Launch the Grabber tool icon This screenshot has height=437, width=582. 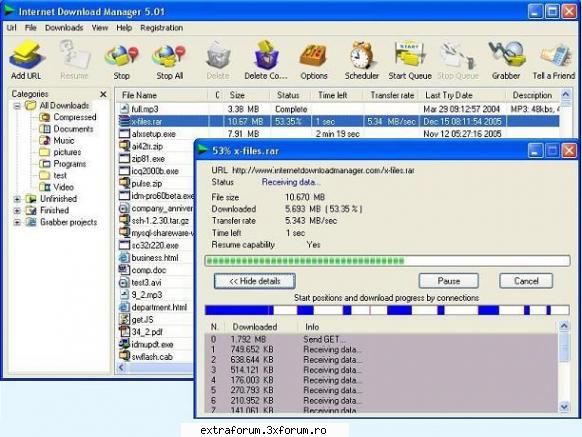(x=506, y=55)
